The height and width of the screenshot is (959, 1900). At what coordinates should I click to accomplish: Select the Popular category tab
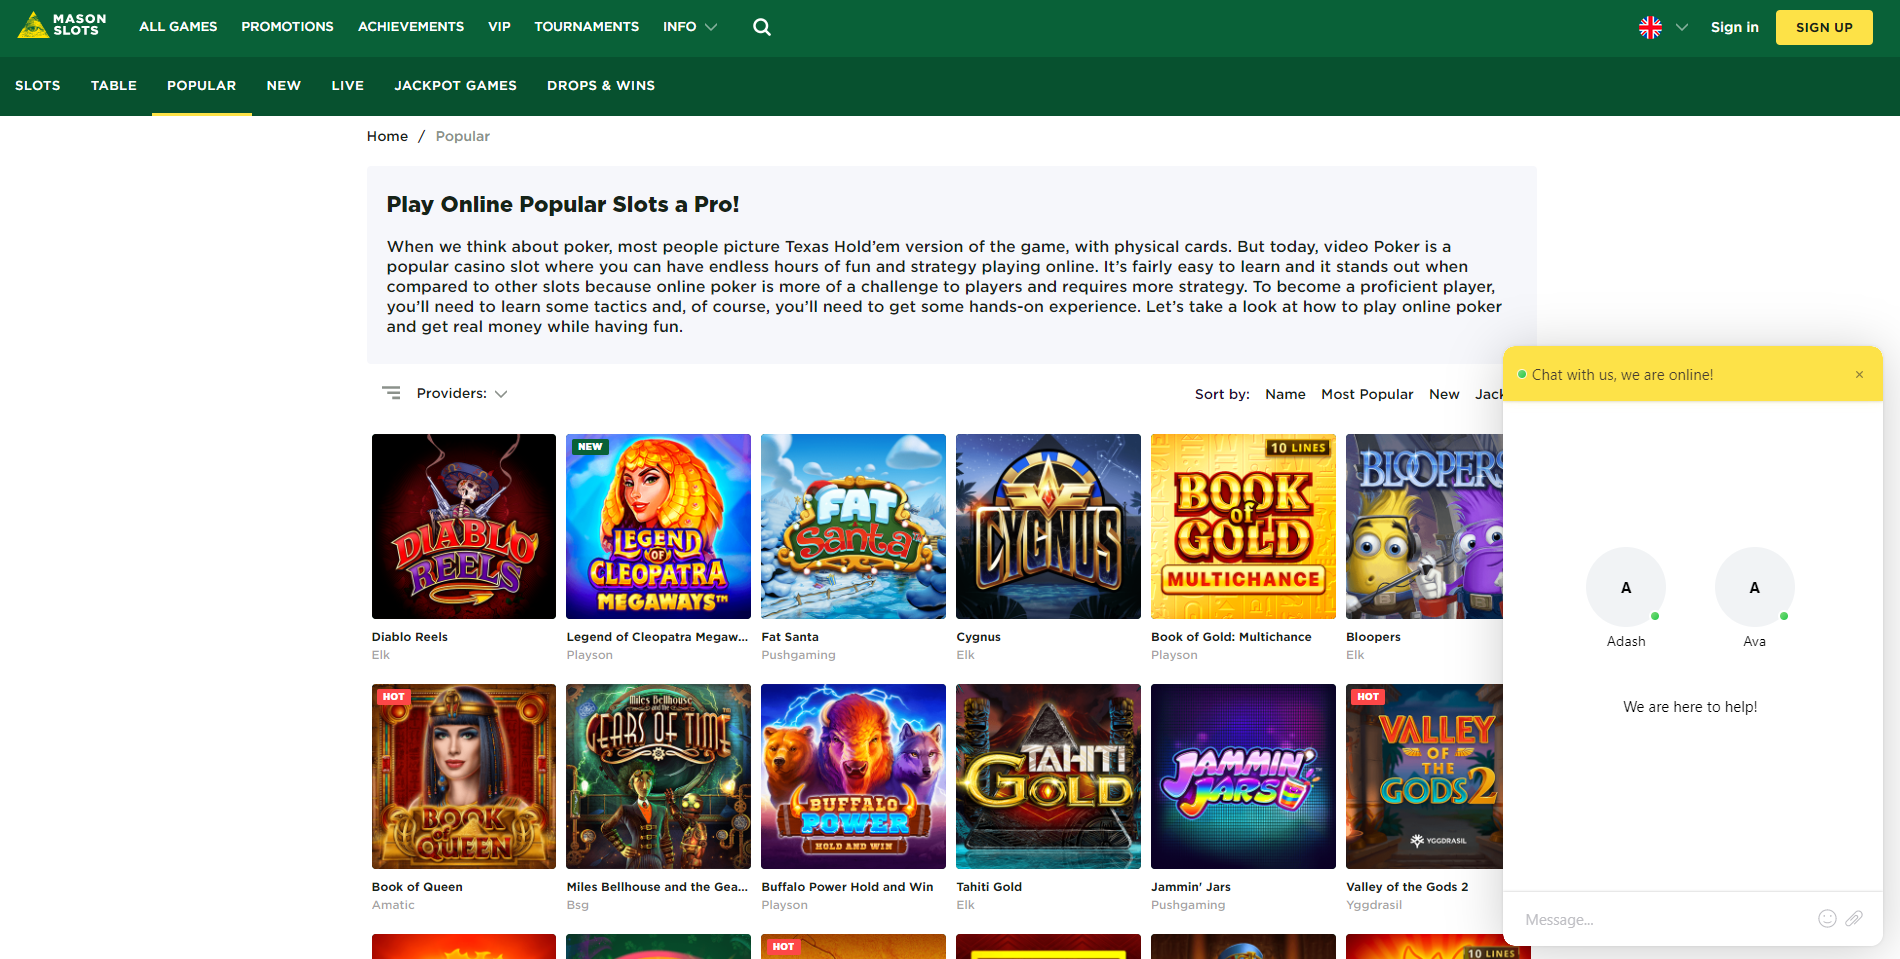pos(202,86)
